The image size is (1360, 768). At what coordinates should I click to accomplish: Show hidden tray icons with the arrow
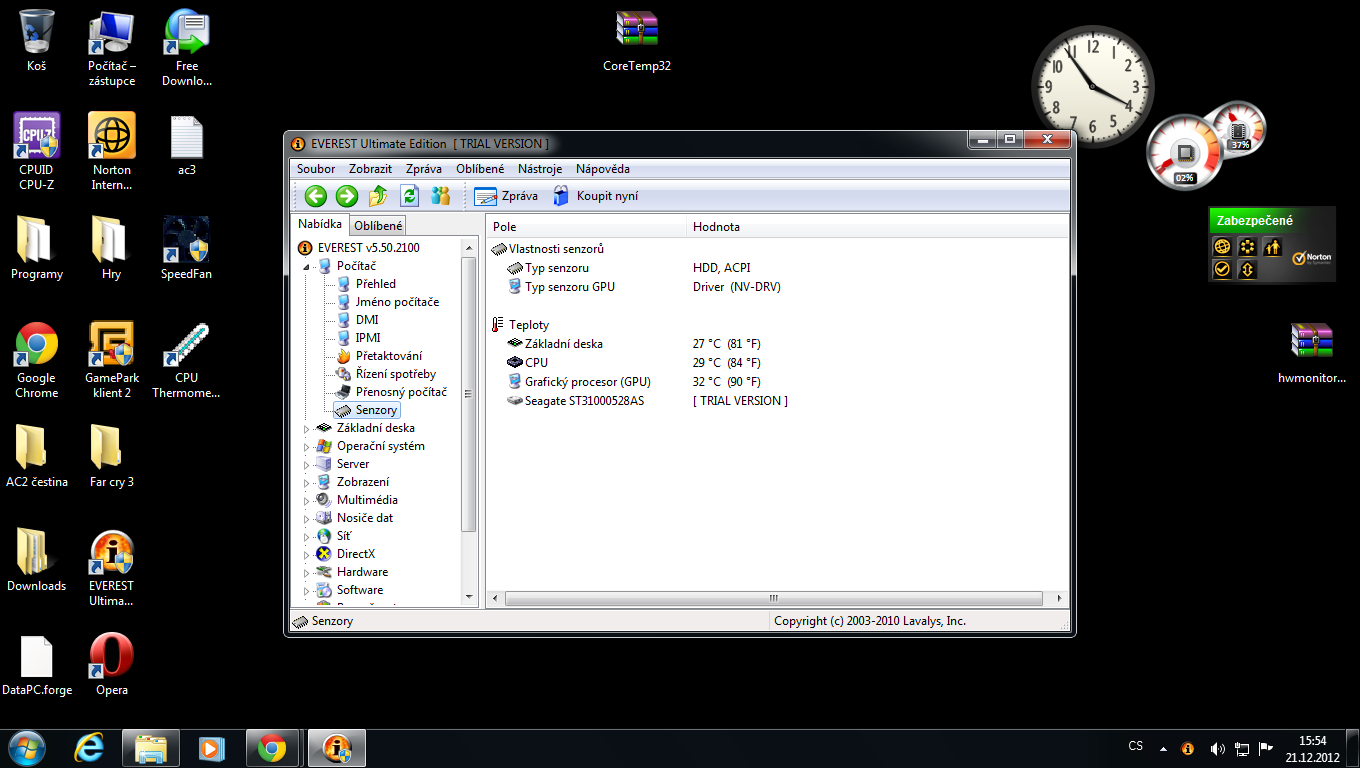click(1163, 748)
